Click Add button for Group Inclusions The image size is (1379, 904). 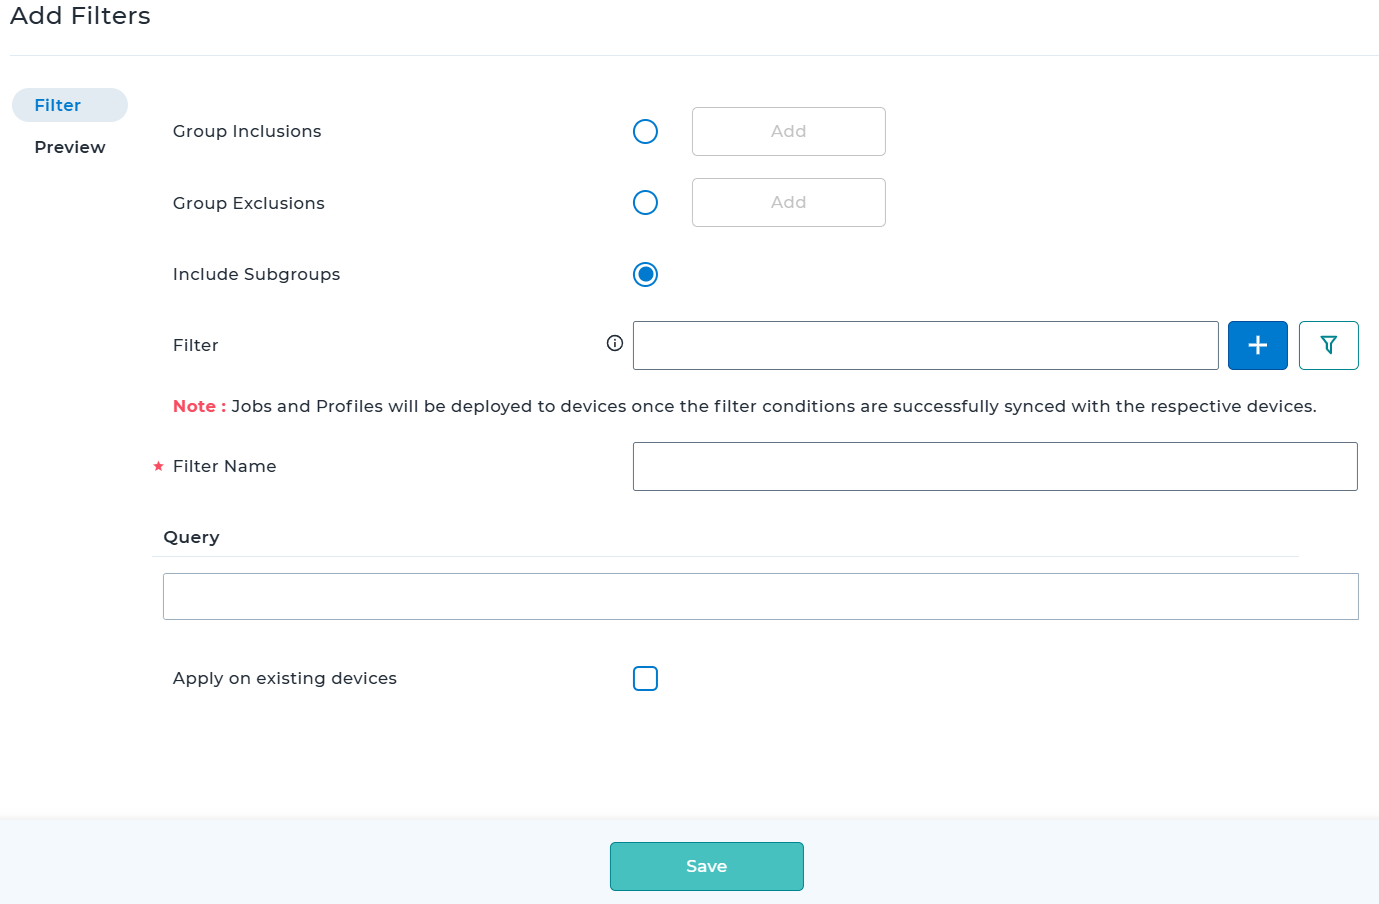pos(788,131)
